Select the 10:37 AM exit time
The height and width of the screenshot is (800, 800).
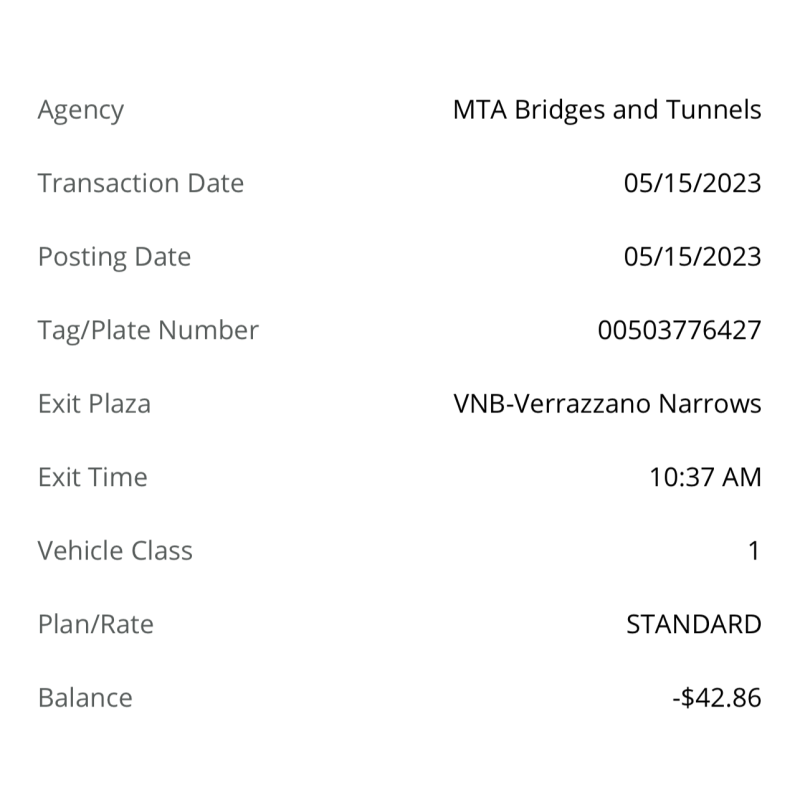coord(706,477)
